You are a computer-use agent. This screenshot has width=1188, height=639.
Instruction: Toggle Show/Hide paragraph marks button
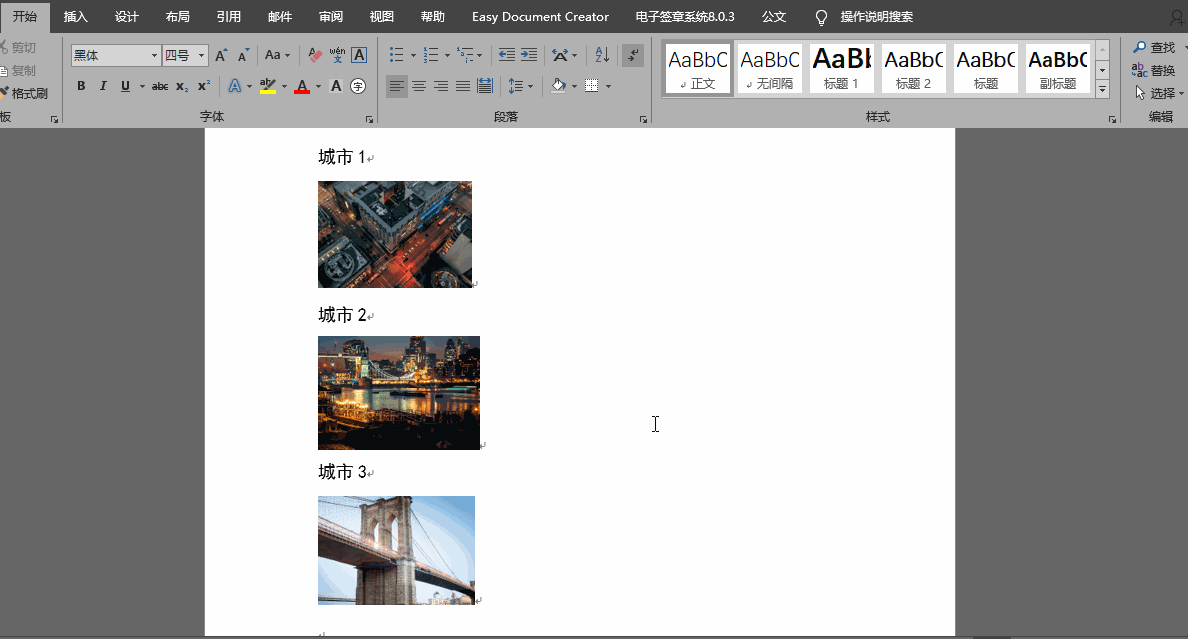(632, 55)
